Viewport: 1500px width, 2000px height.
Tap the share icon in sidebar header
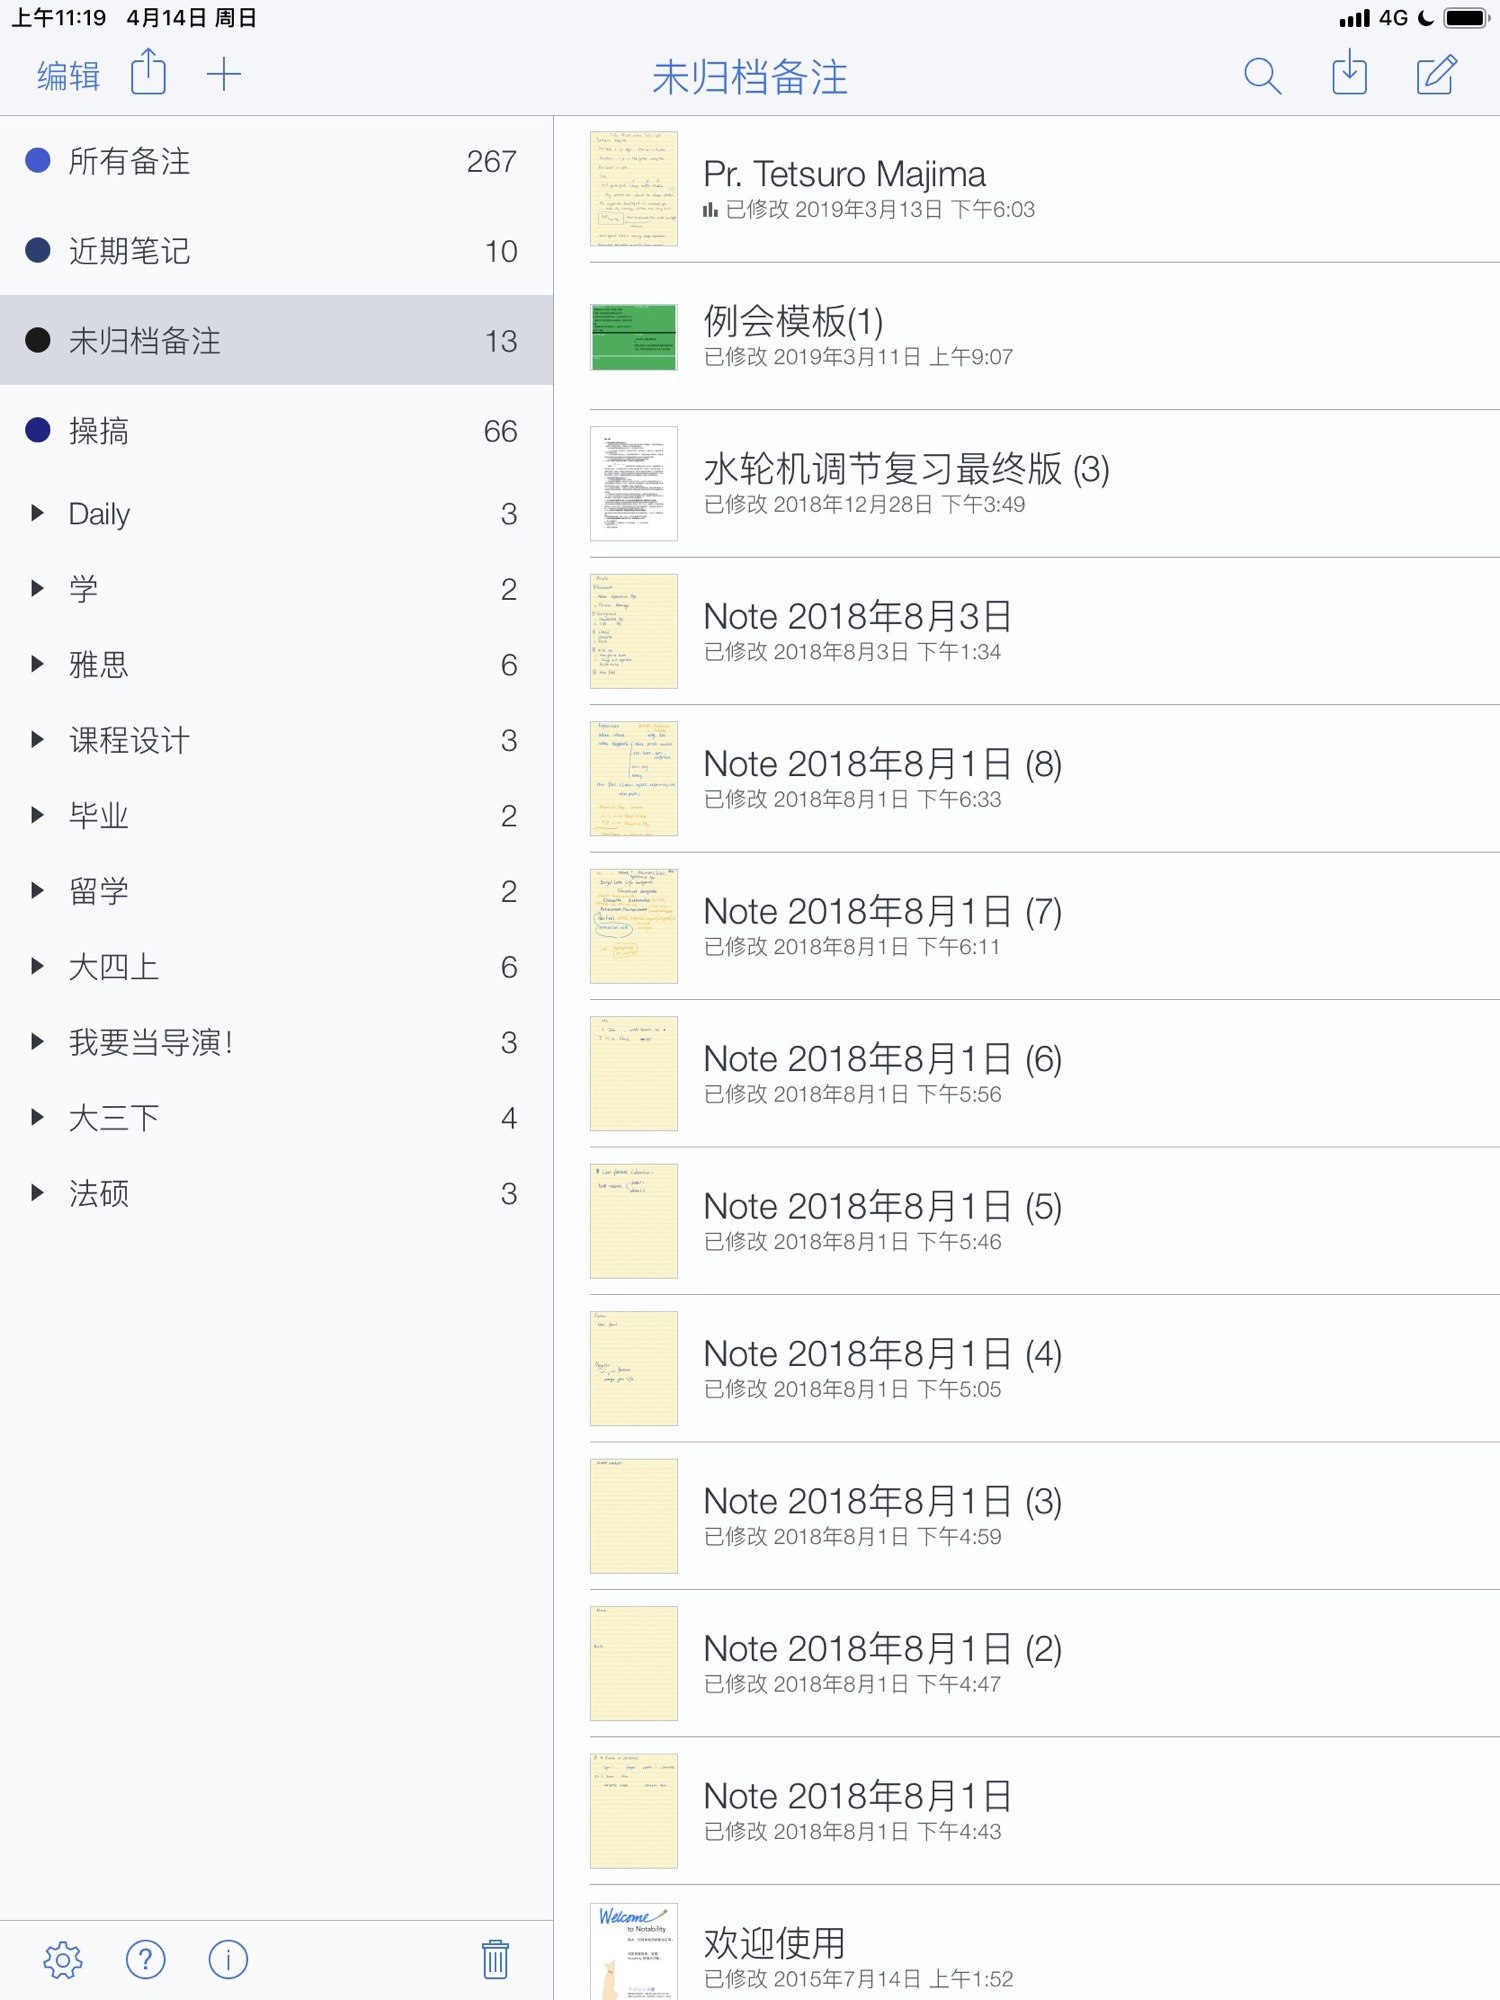tap(149, 73)
